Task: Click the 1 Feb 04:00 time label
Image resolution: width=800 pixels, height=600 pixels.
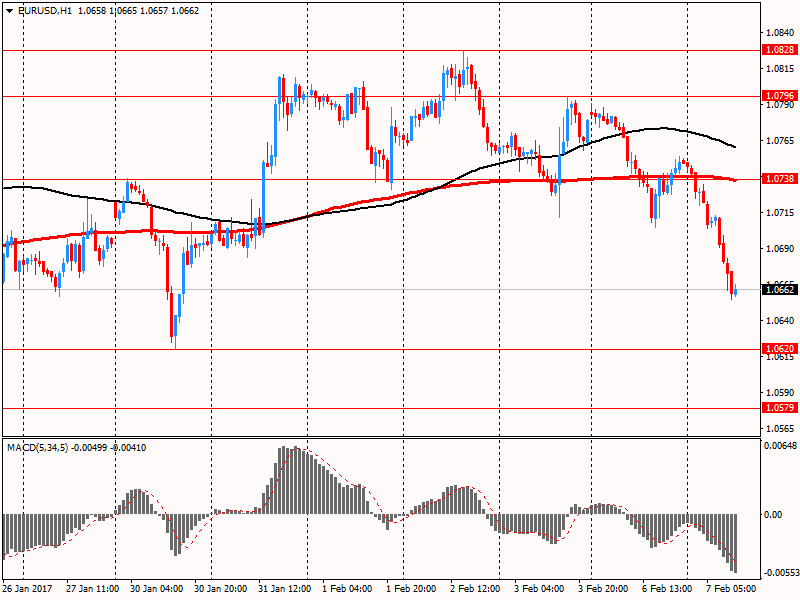Action: (x=347, y=588)
